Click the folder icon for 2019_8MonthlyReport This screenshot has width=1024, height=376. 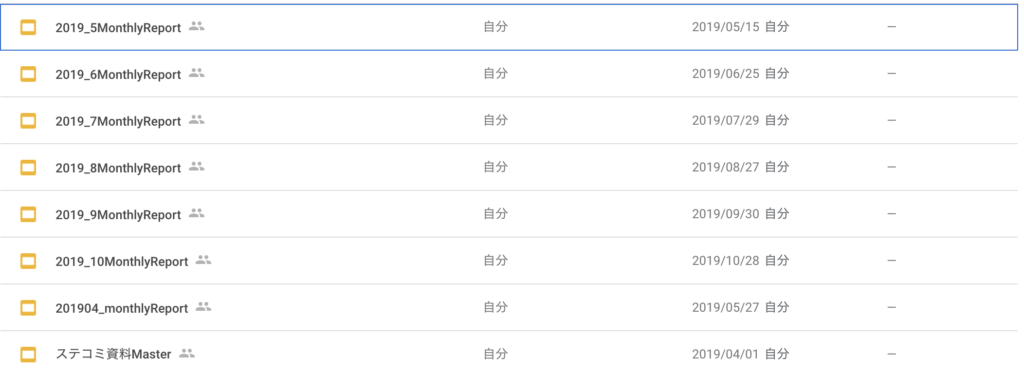coord(28,168)
